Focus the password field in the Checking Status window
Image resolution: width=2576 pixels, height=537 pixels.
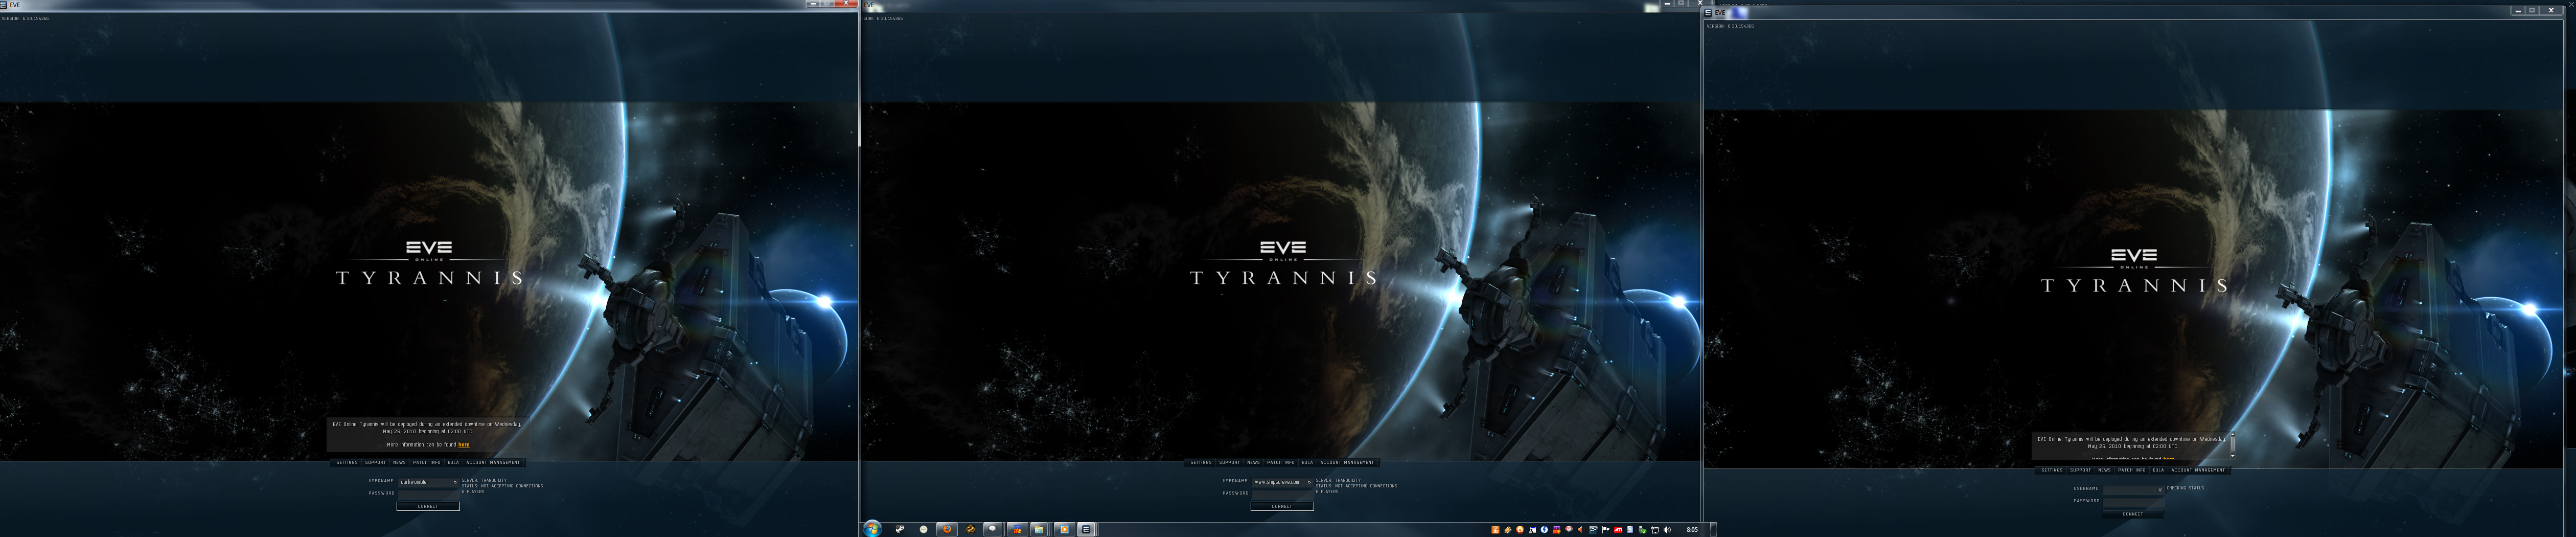pos(2133,501)
